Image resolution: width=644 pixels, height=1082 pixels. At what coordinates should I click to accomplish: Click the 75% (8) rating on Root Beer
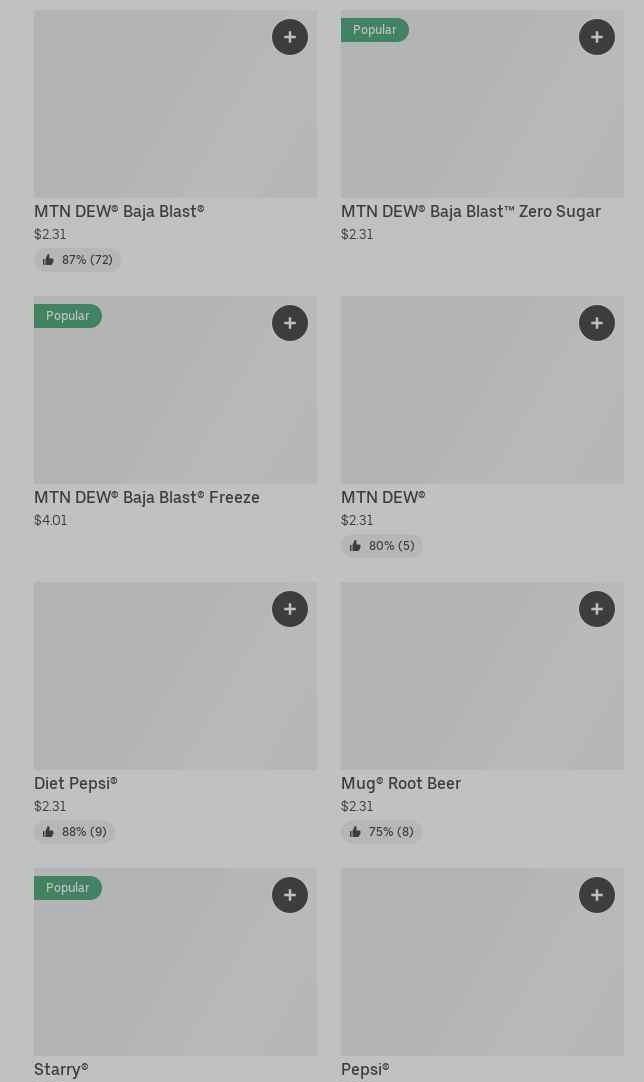point(382,832)
